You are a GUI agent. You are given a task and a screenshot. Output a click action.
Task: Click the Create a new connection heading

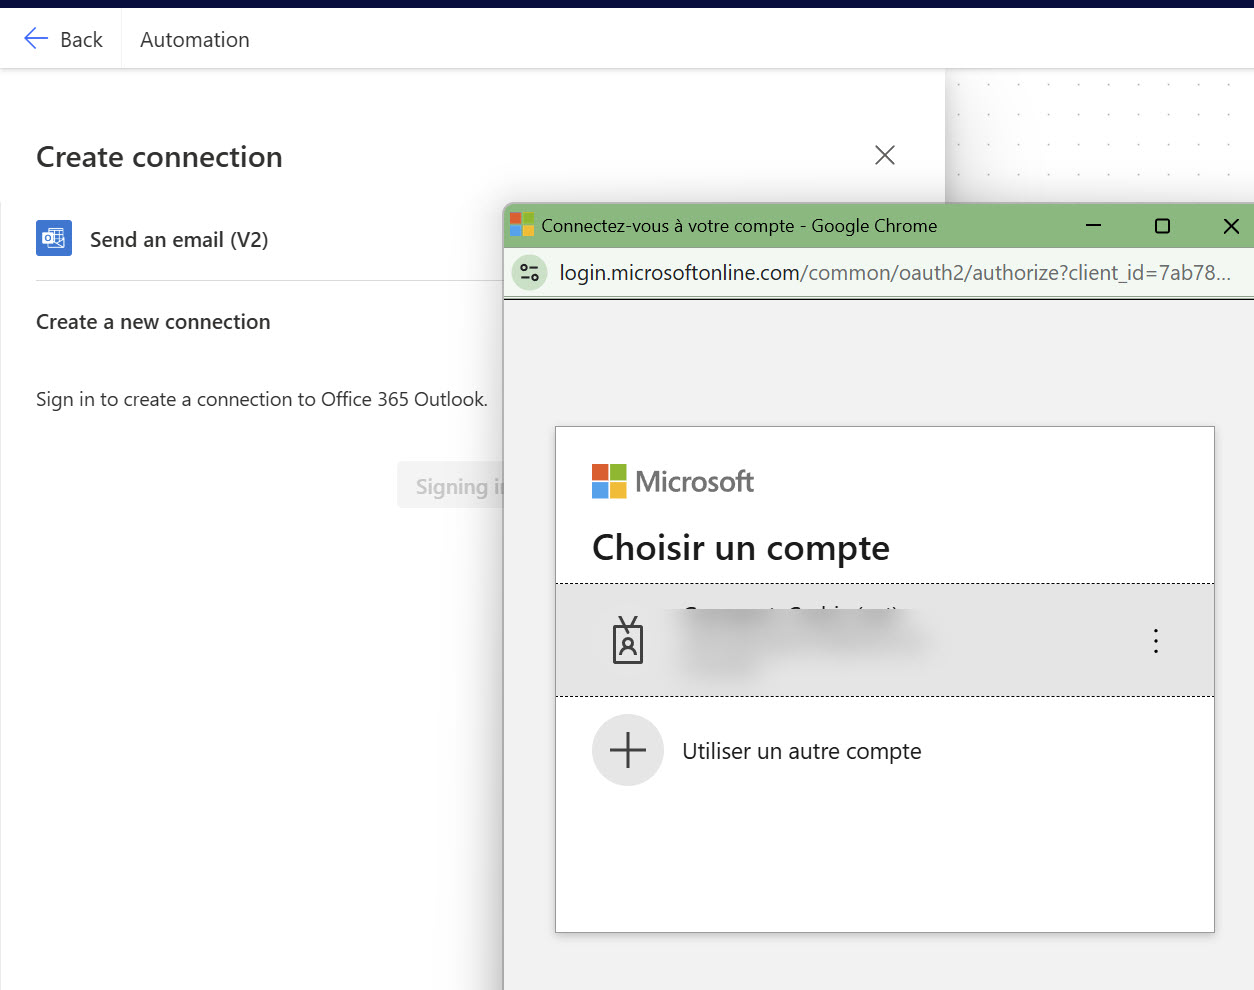[x=153, y=322]
